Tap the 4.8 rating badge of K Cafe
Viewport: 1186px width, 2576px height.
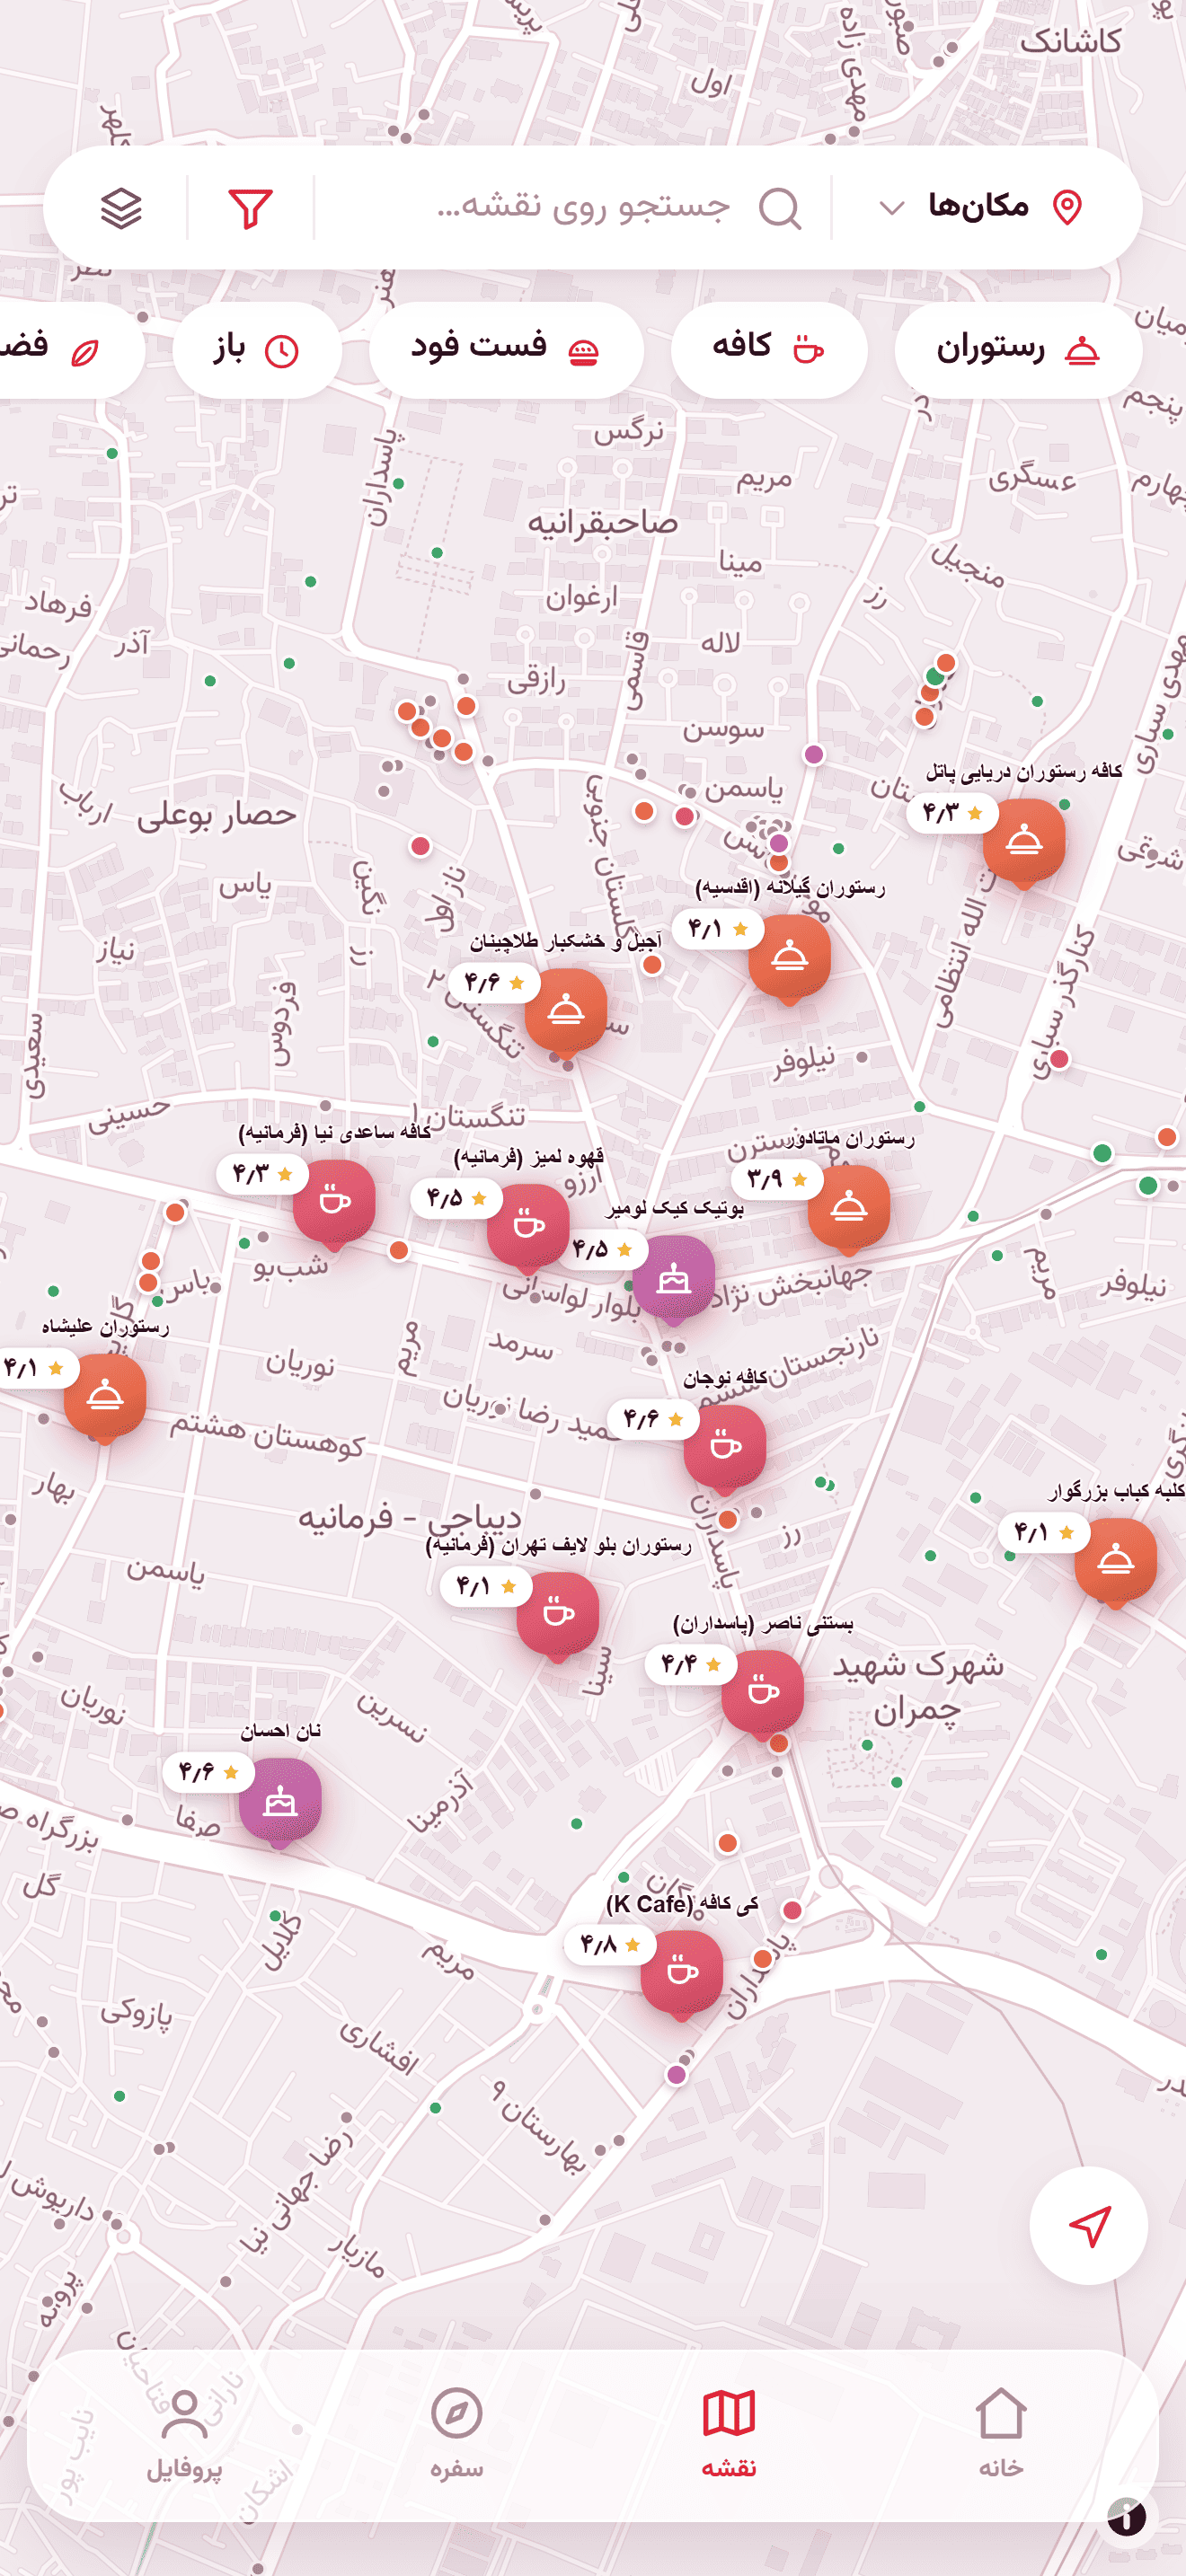[611, 1945]
